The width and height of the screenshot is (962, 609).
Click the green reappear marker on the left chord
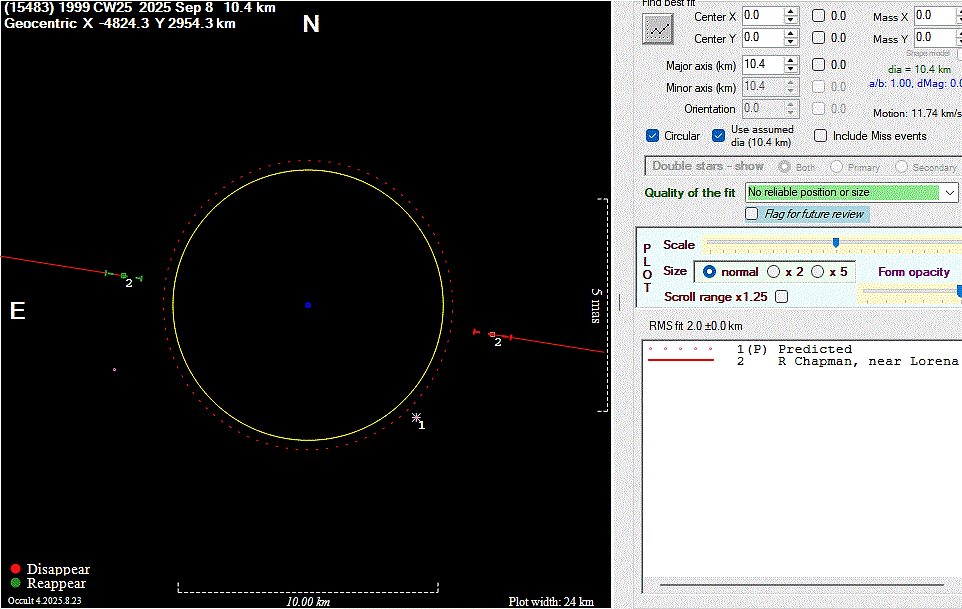click(123, 275)
